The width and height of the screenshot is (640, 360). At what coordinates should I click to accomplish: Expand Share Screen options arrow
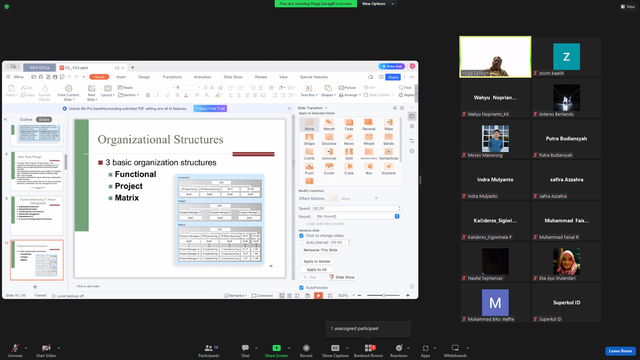click(289, 348)
